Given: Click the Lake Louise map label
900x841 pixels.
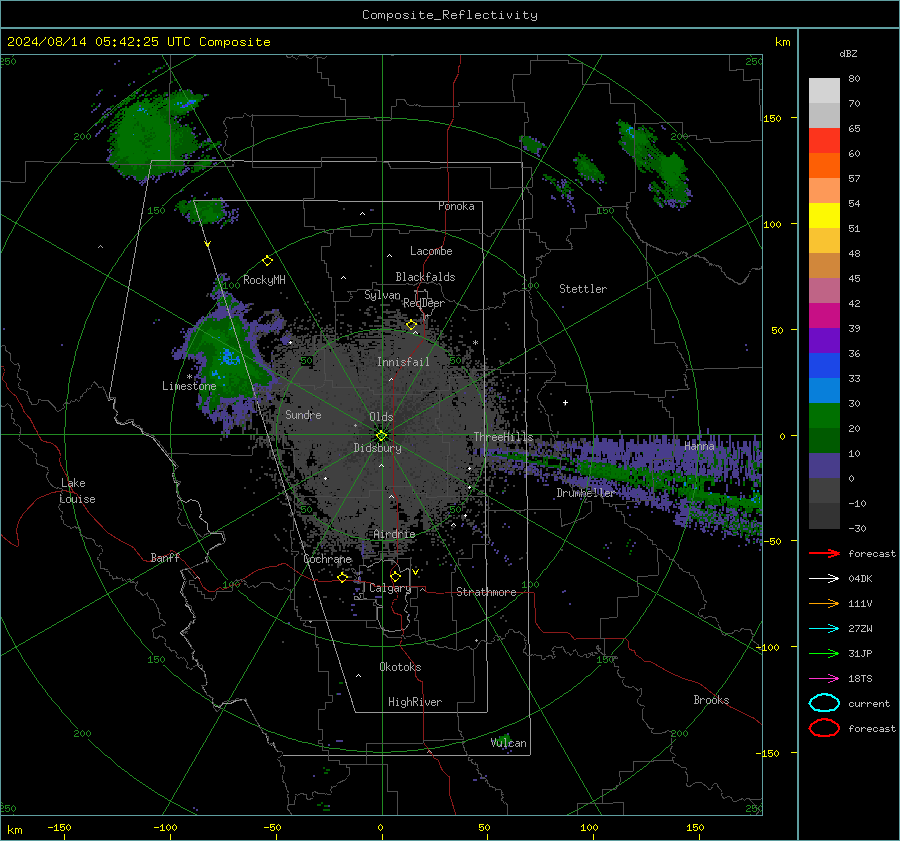Looking at the screenshot, I should tap(77, 491).
